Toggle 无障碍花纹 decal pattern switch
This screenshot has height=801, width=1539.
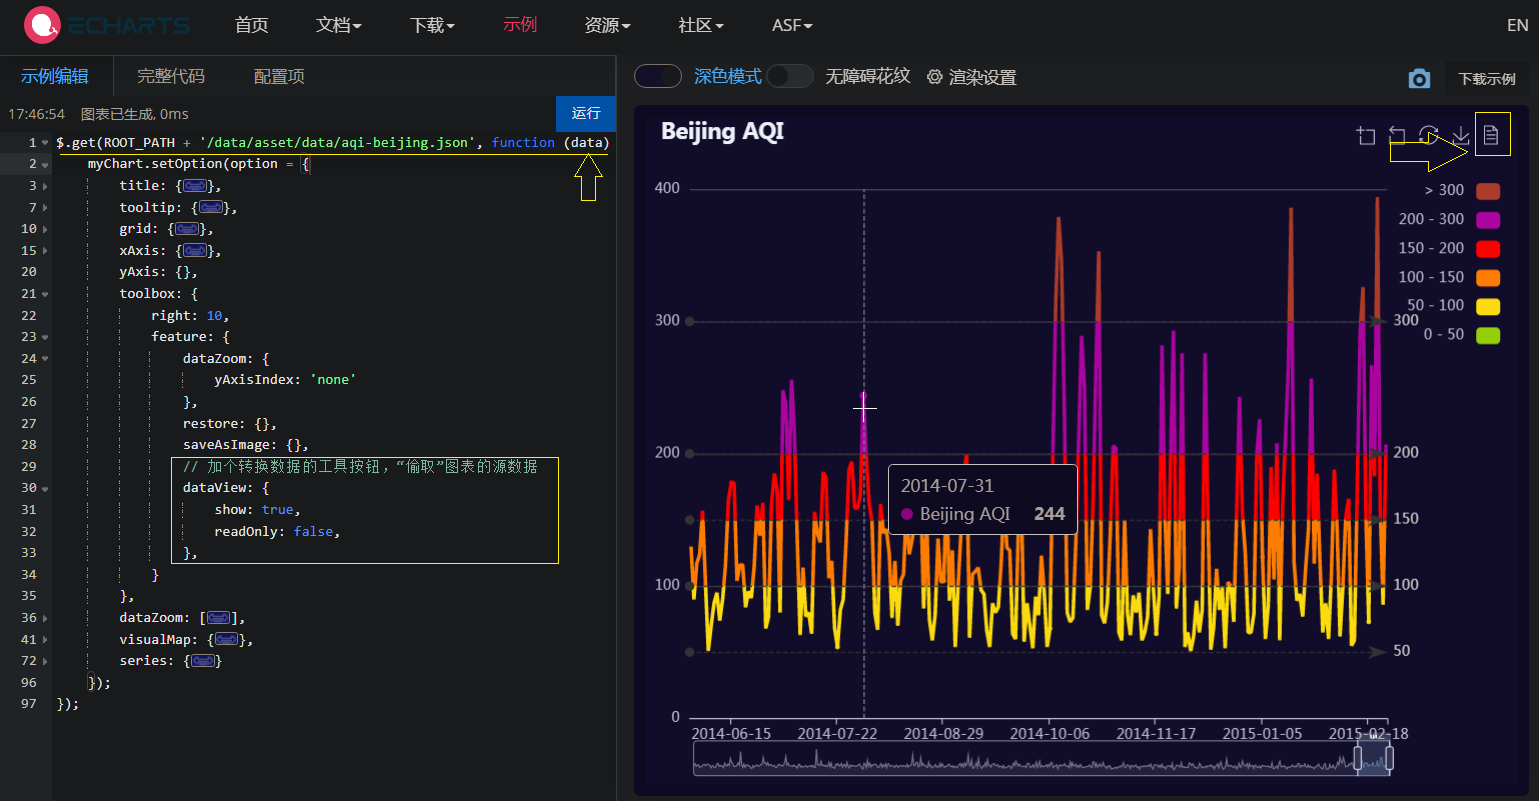(x=790, y=76)
